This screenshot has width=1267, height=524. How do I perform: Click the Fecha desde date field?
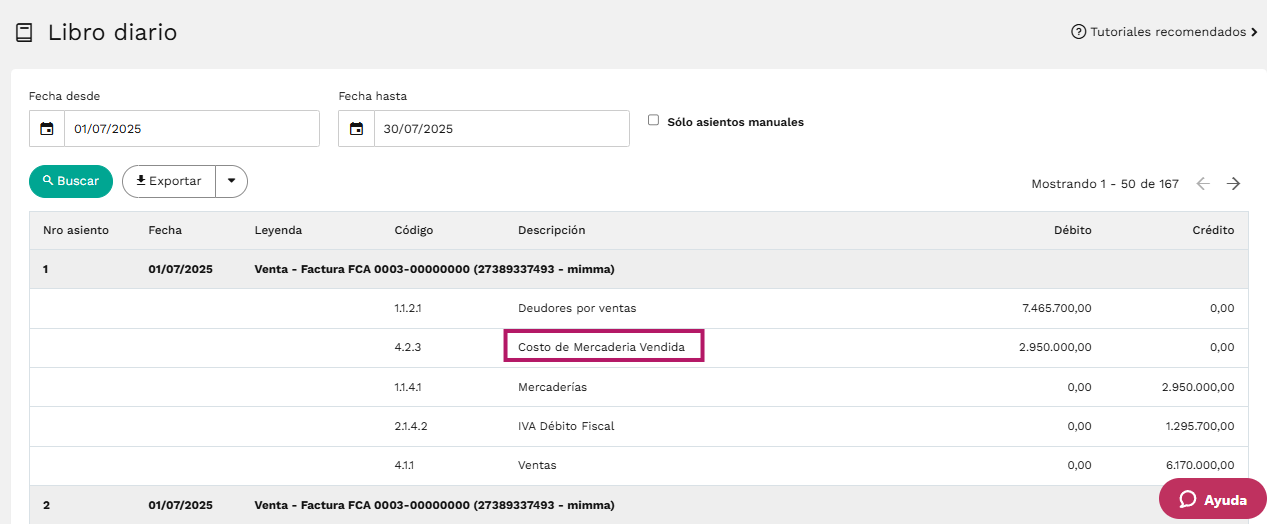tap(192, 129)
